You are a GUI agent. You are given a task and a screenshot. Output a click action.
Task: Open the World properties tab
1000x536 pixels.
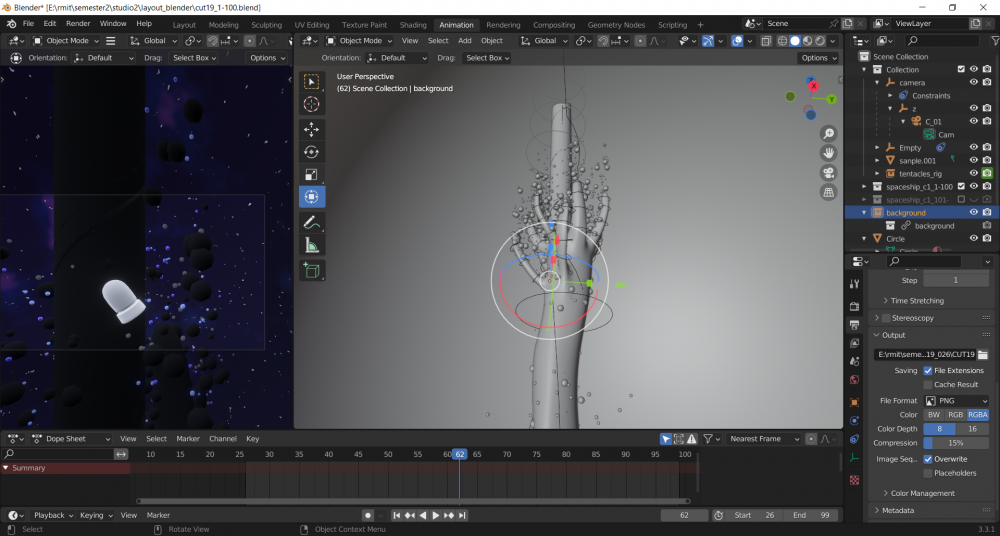(x=855, y=380)
